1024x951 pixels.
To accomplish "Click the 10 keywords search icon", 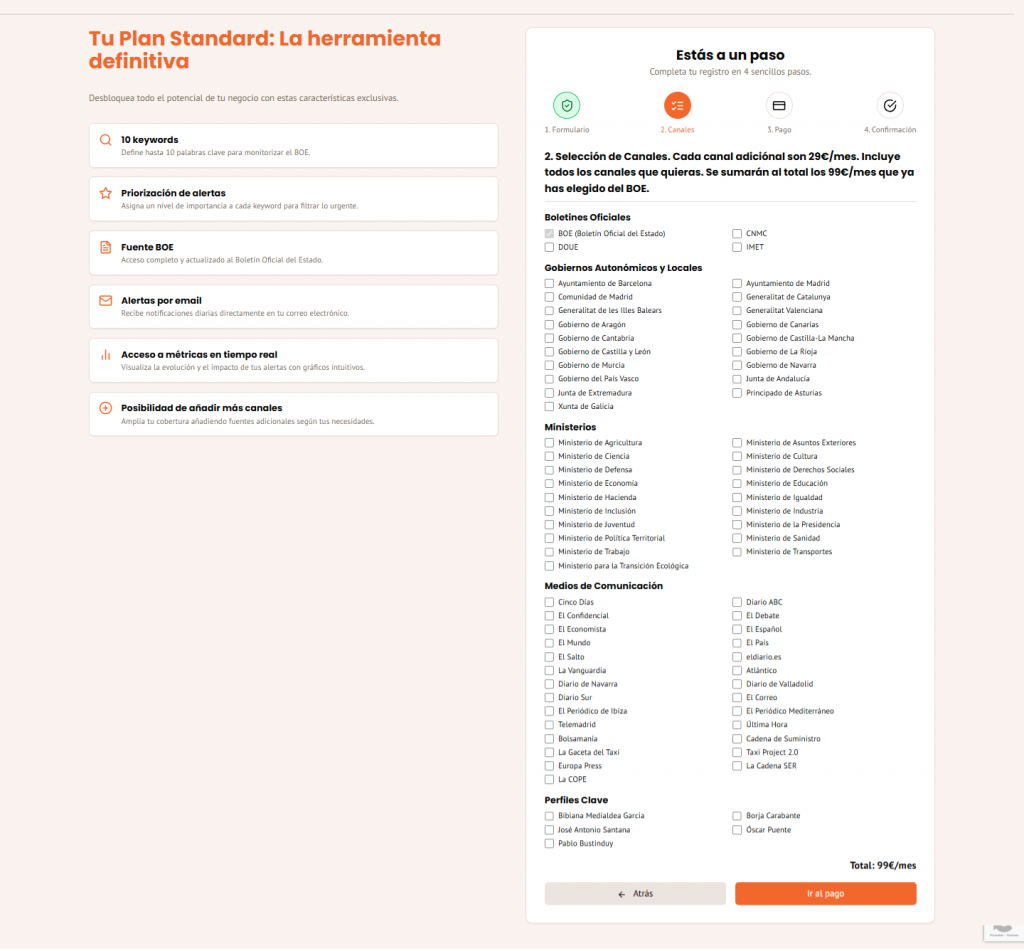I will [106, 140].
